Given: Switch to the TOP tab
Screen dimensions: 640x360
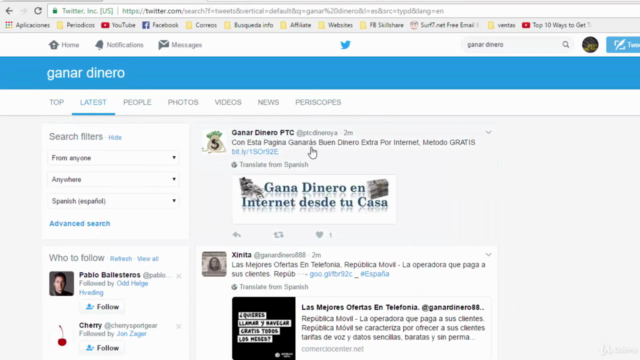Looking at the screenshot, I should 57,102.
